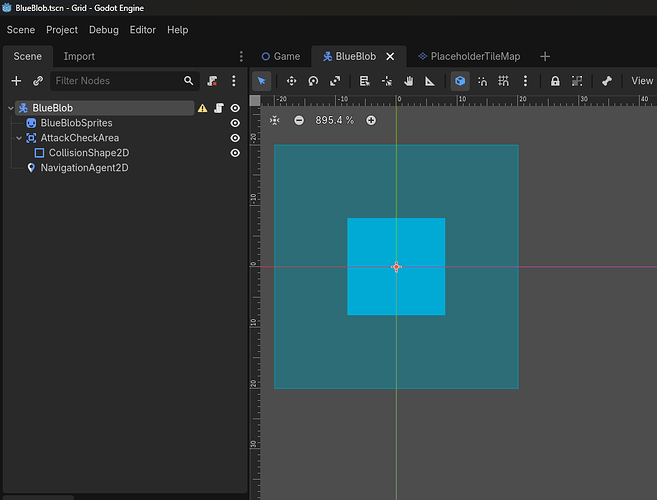Click the add new node plus button

pos(16,80)
